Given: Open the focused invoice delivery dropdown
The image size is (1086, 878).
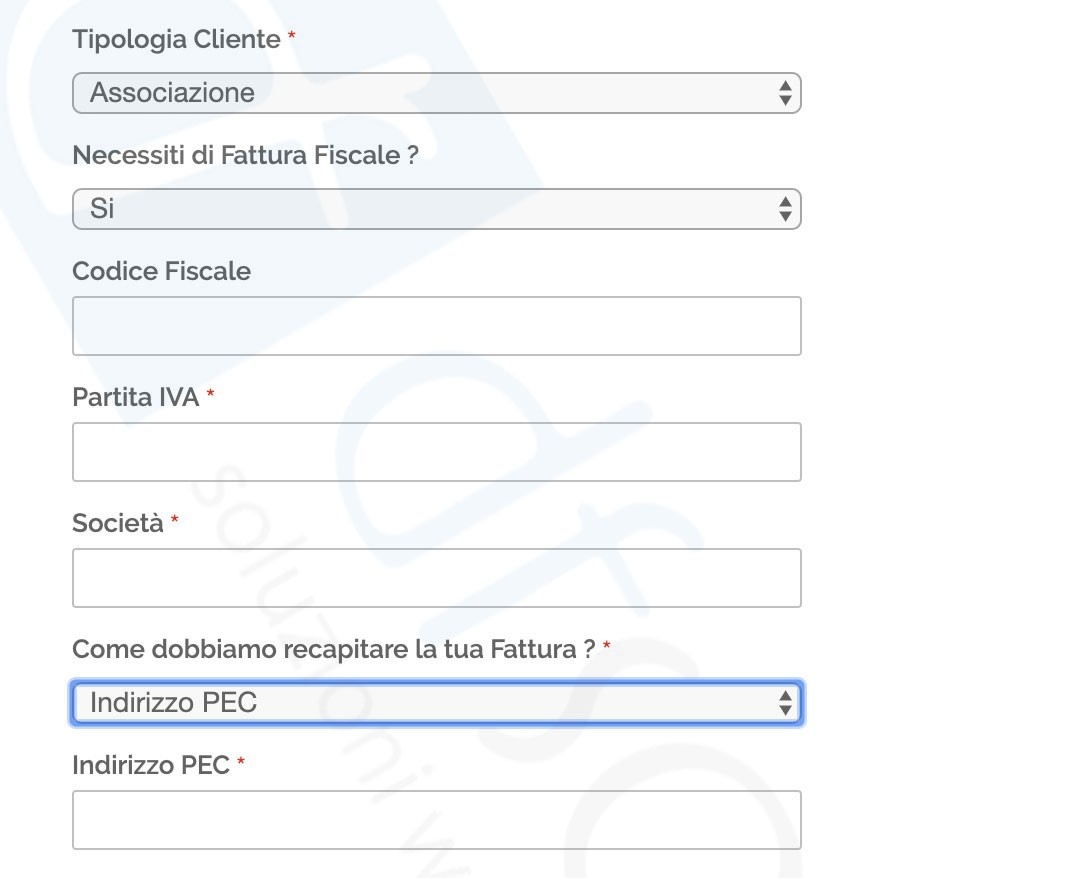Looking at the screenshot, I should [436, 703].
